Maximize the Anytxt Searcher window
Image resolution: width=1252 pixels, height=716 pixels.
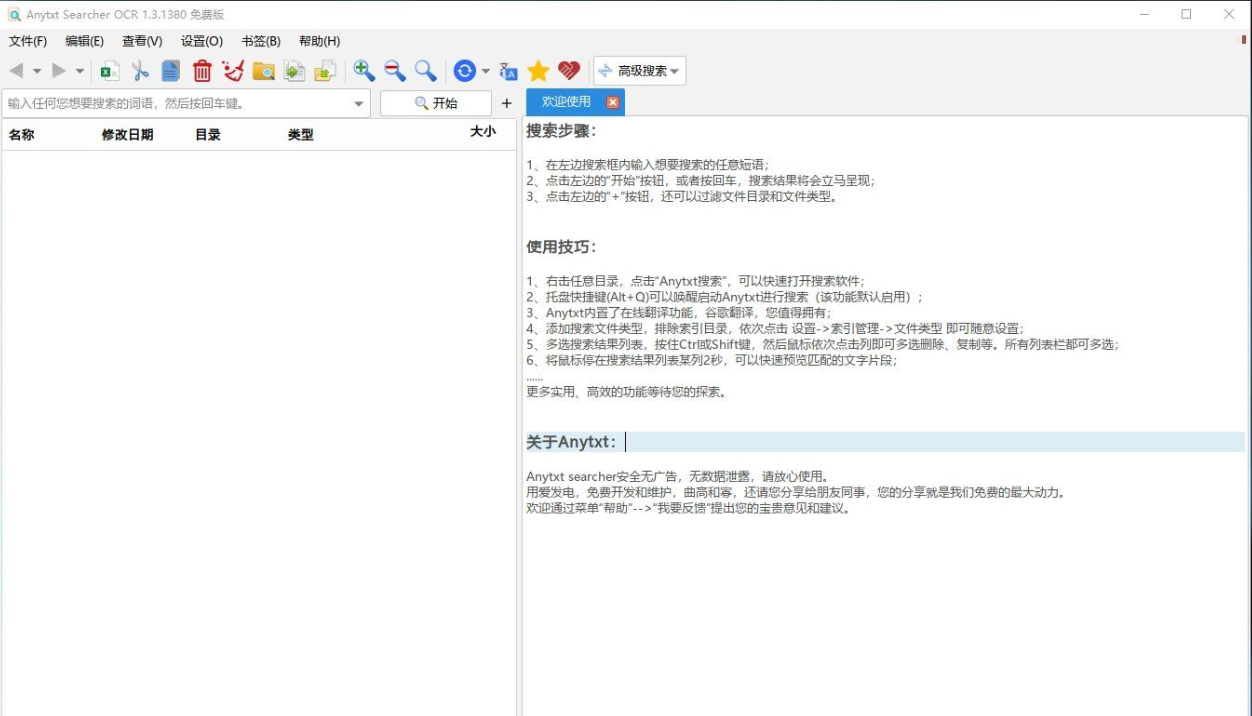coord(1186,14)
